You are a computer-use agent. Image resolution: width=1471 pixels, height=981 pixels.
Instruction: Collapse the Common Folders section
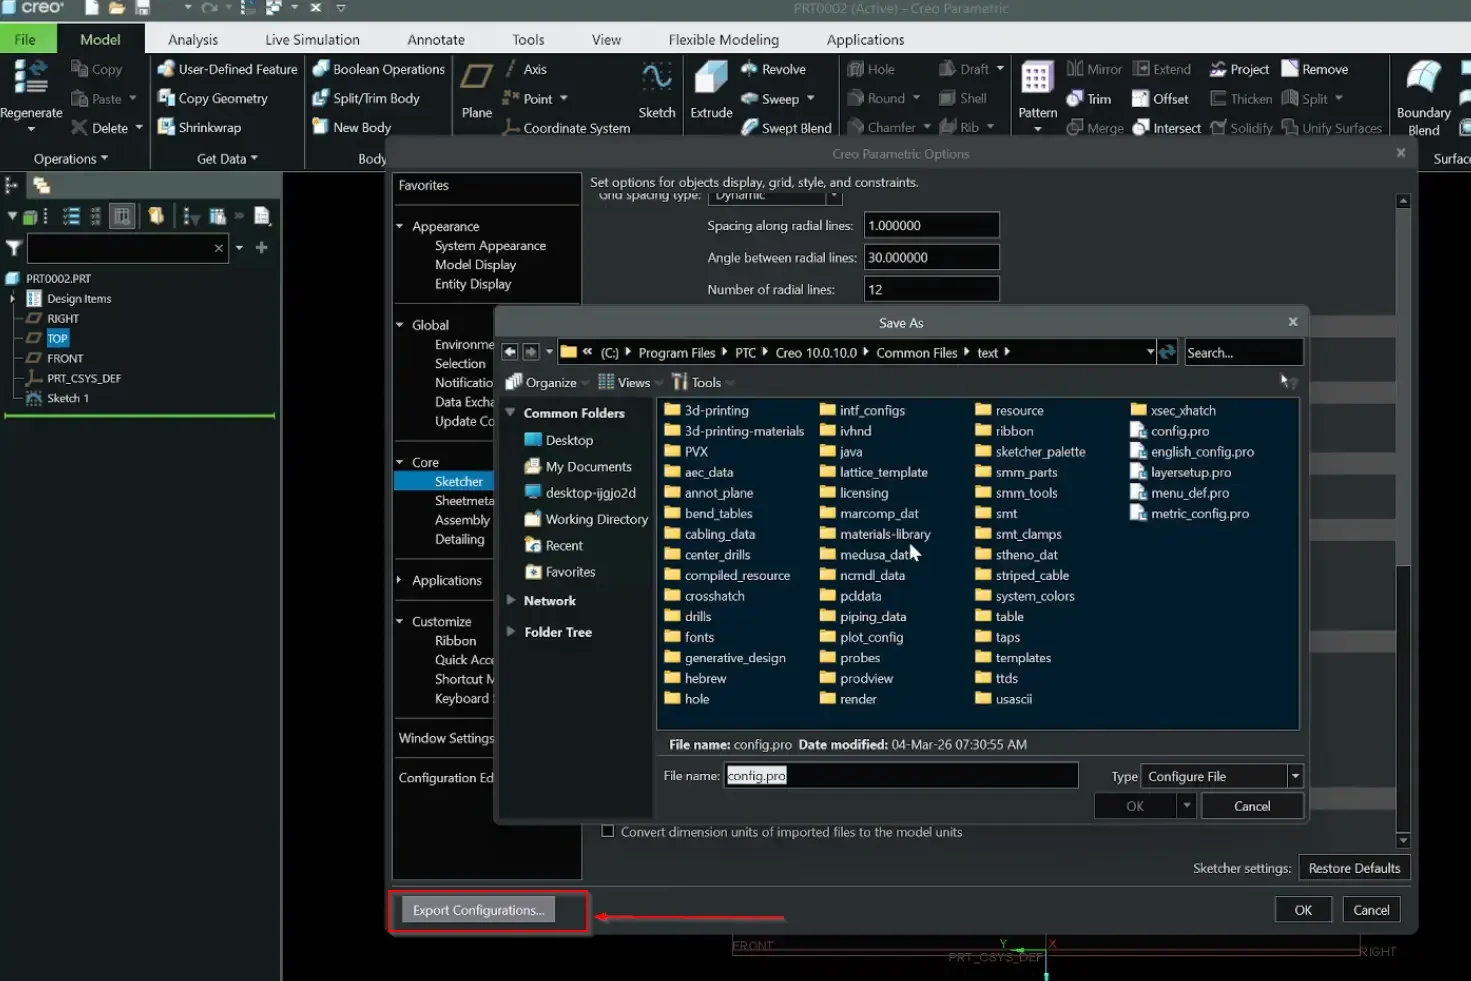511,412
